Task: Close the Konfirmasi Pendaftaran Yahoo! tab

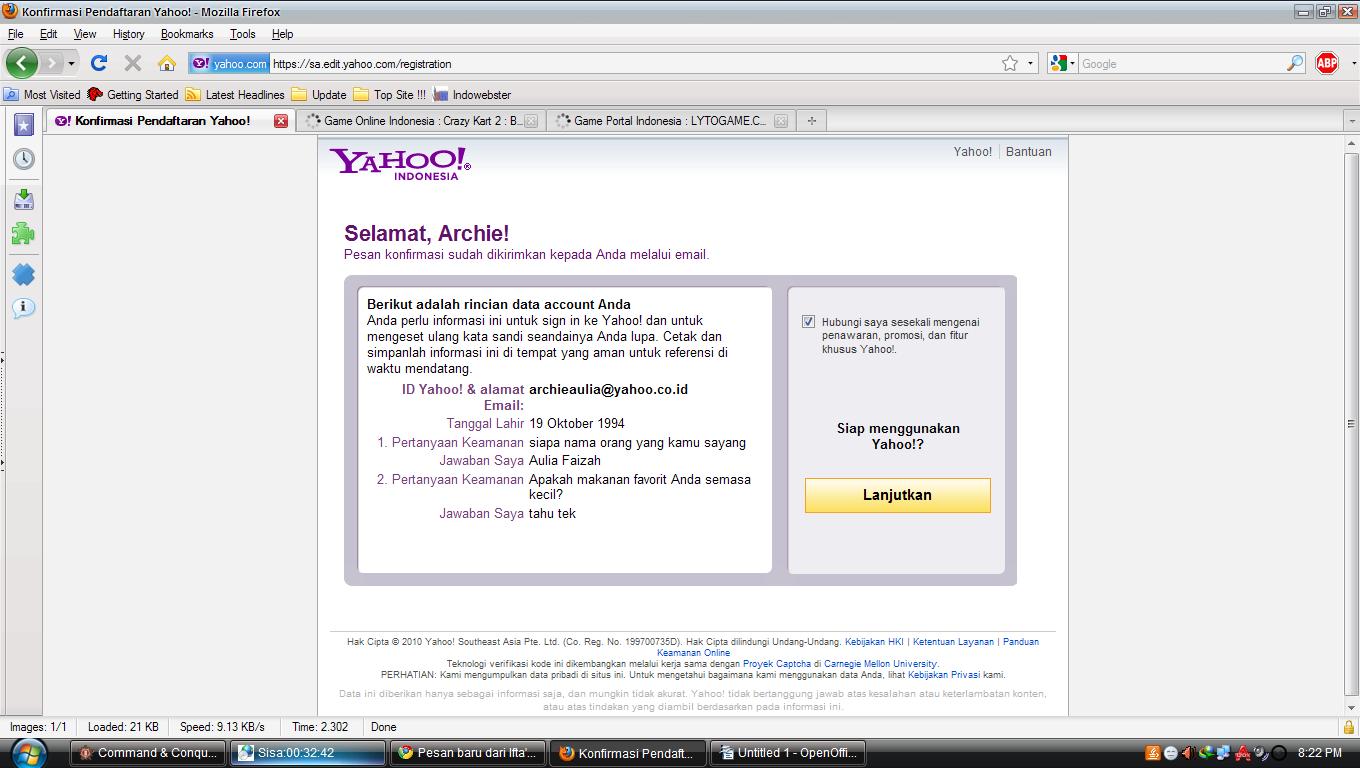Action: coord(281,121)
